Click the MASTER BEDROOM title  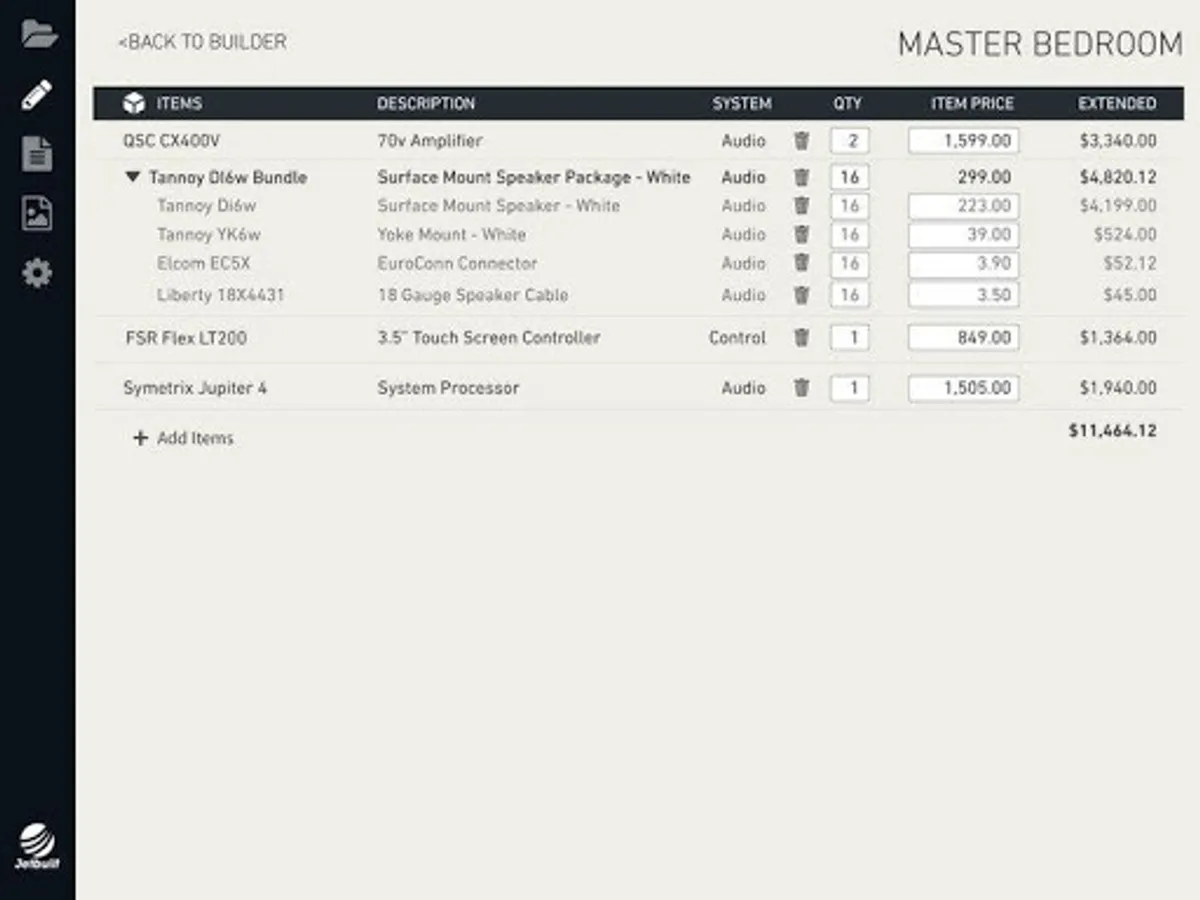1040,44
